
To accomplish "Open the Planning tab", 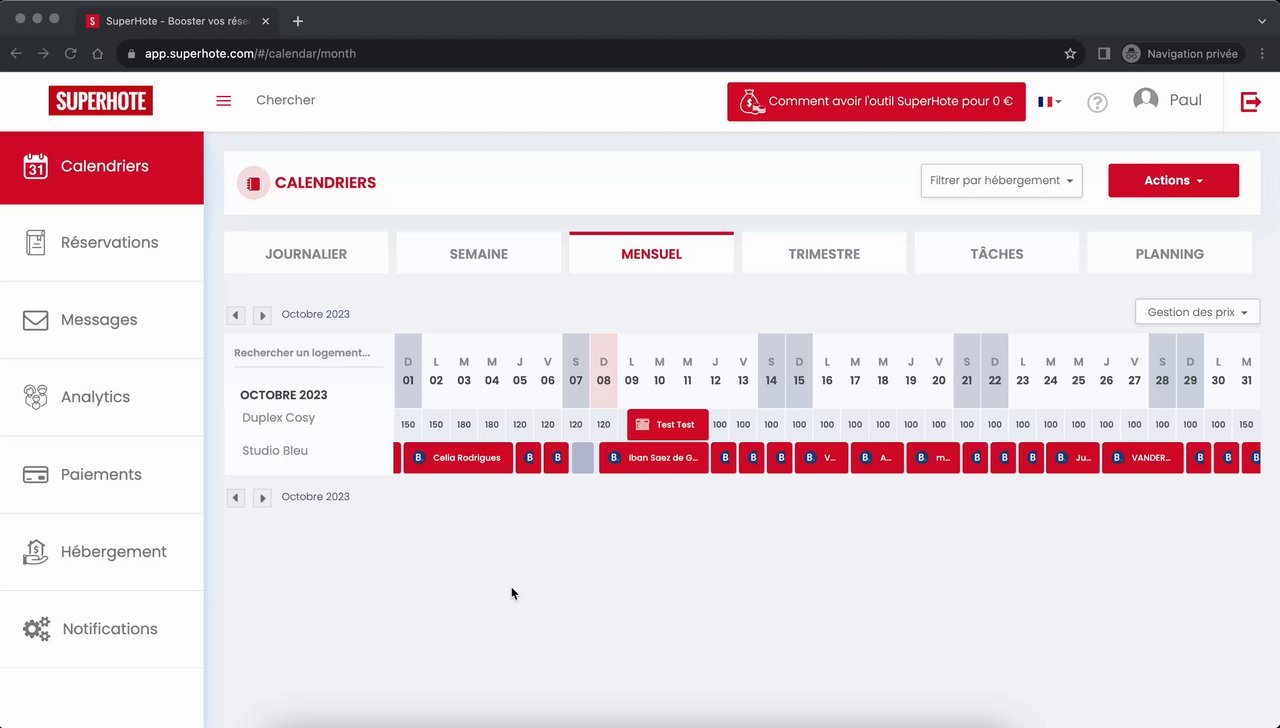I will pos(1170,254).
